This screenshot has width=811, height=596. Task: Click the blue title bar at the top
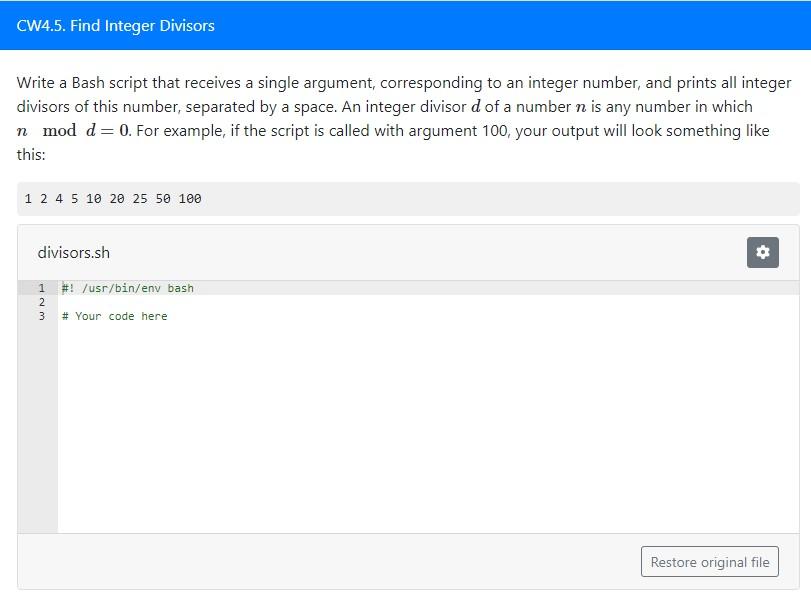[405, 26]
